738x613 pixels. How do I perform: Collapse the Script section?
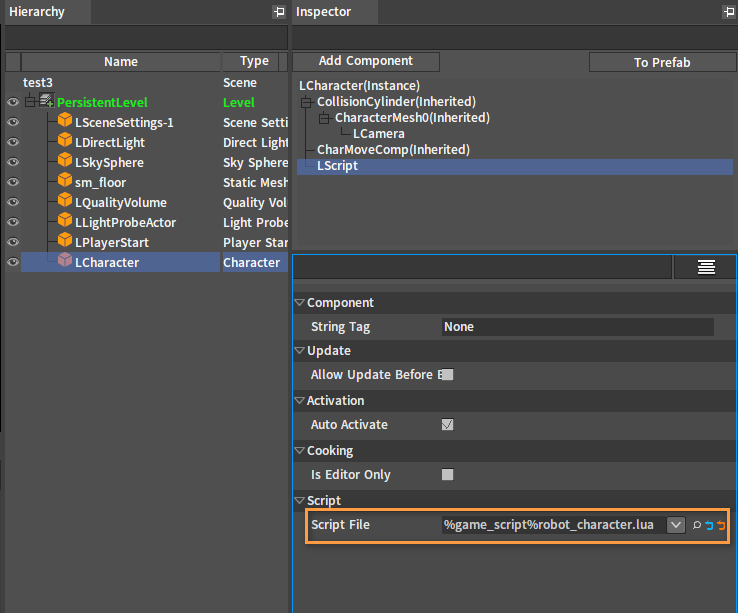299,500
